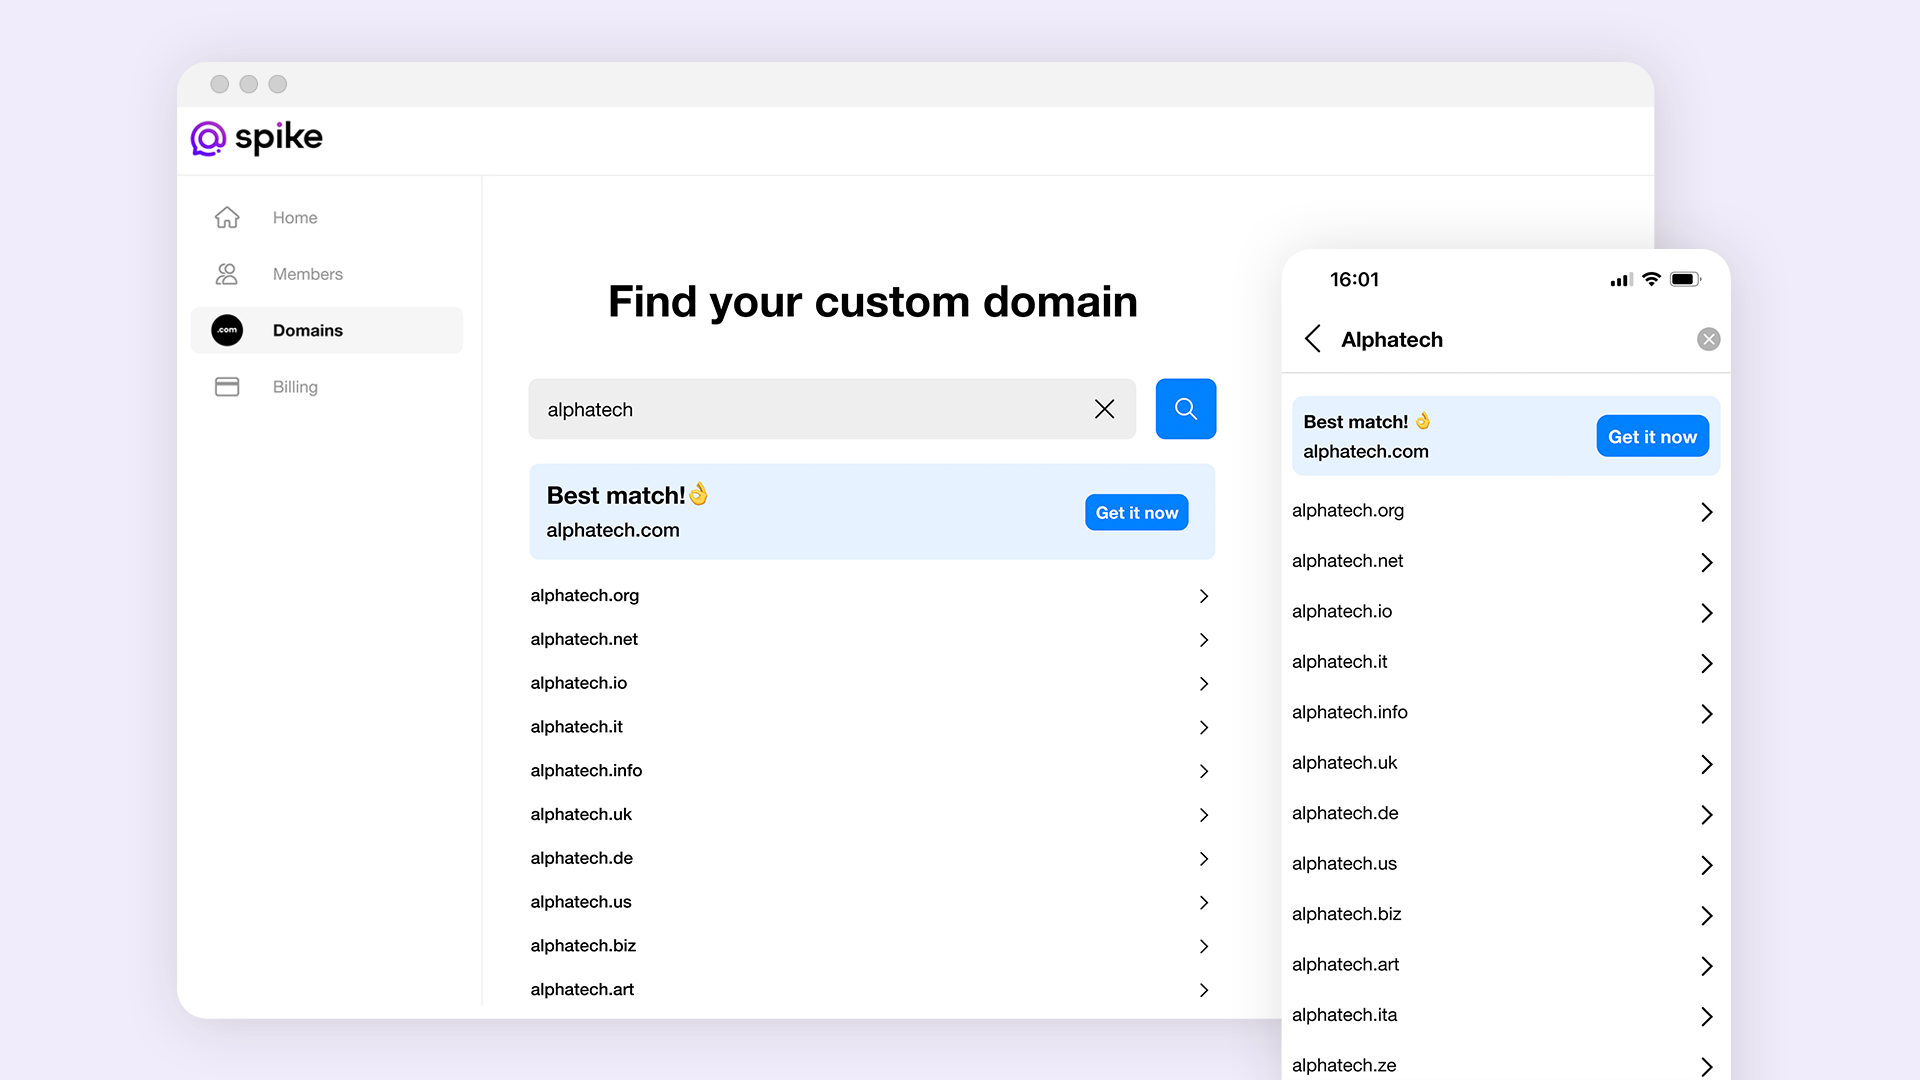Tap the back arrow beside Alphatech
The height and width of the screenshot is (1080, 1920).
(1313, 339)
